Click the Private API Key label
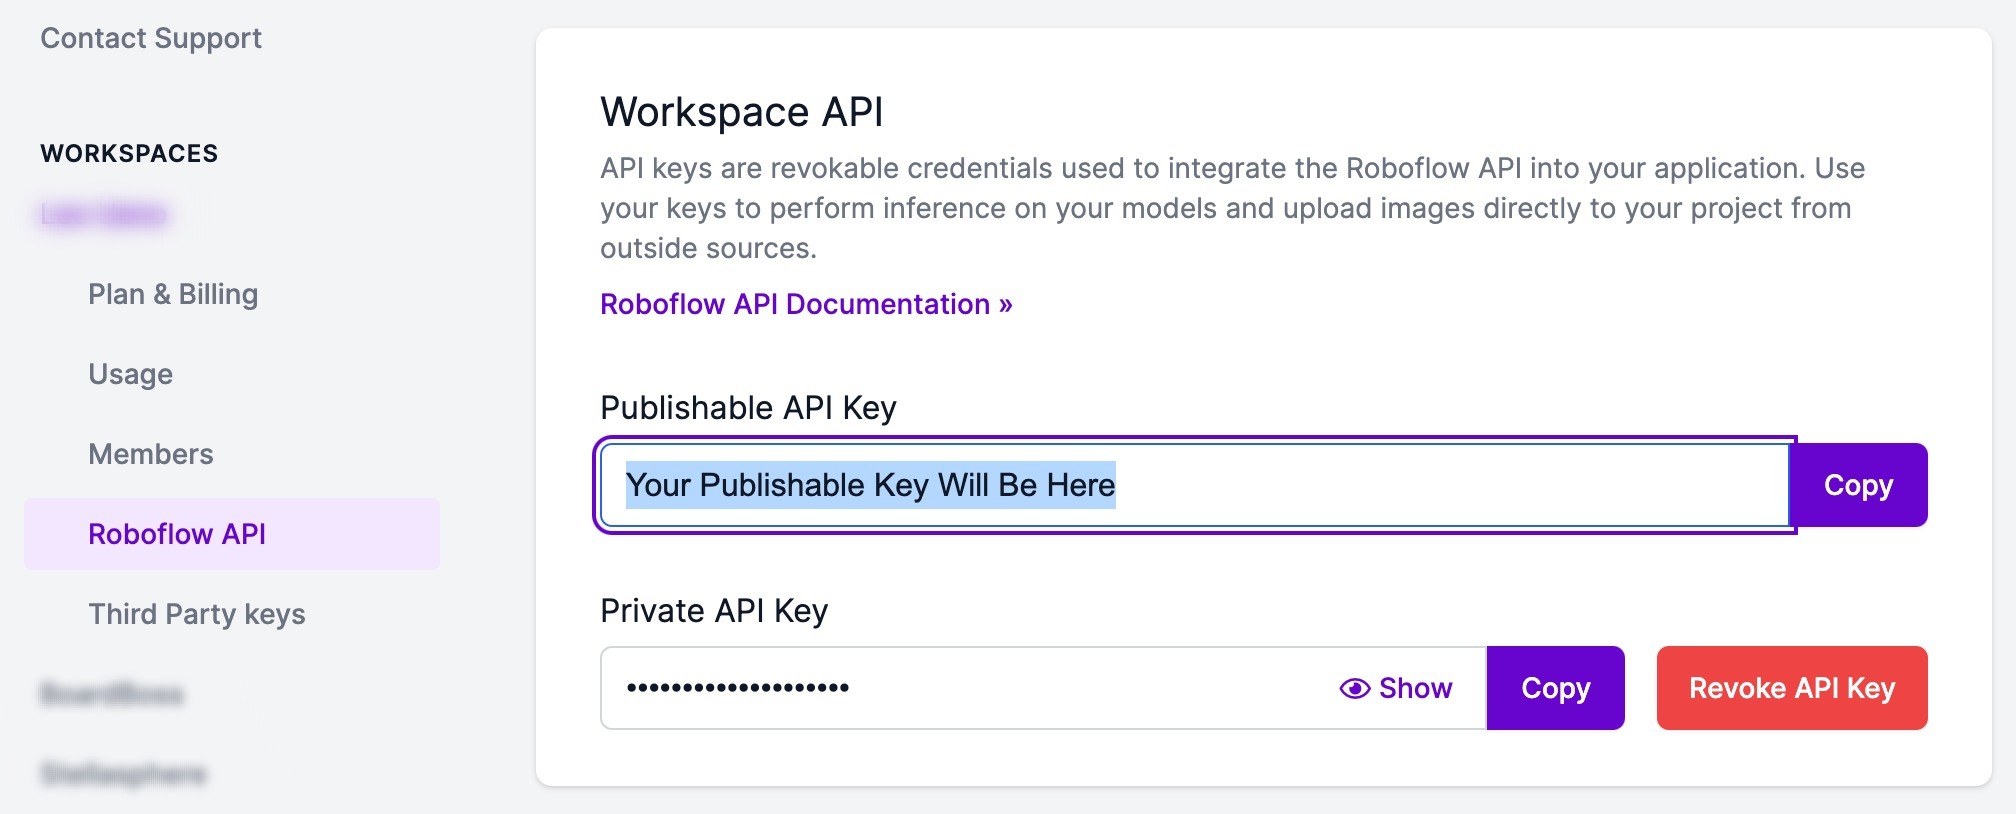2016x814 pixels. (x=714, y=611)
